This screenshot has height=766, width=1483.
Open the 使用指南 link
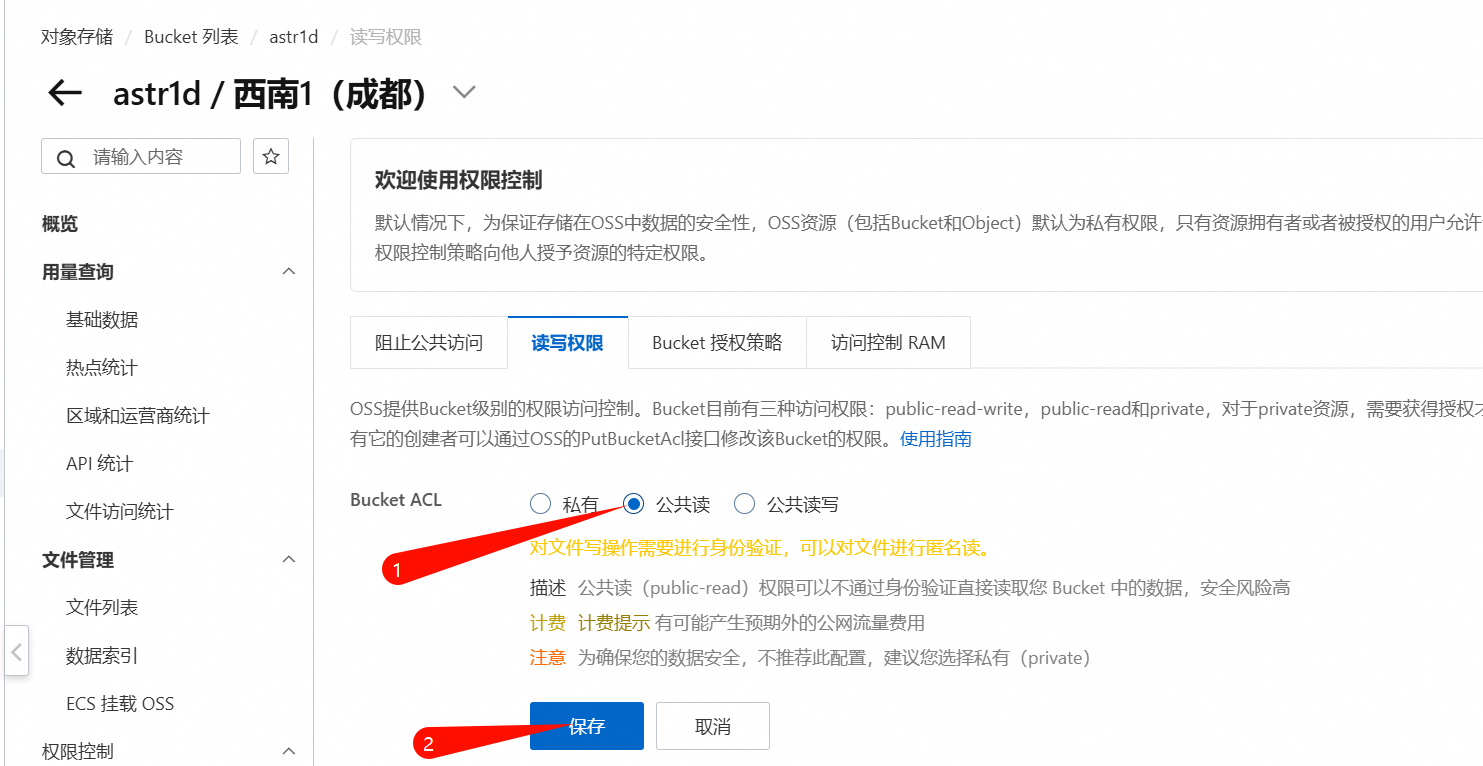935,439
